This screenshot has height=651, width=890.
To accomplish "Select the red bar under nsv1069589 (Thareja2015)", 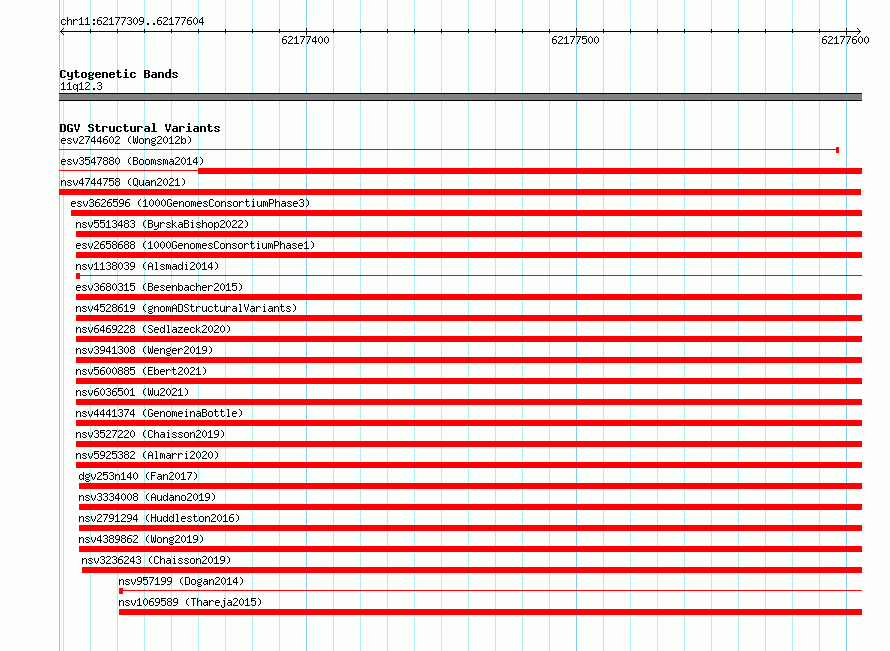I will coord(490,612).
